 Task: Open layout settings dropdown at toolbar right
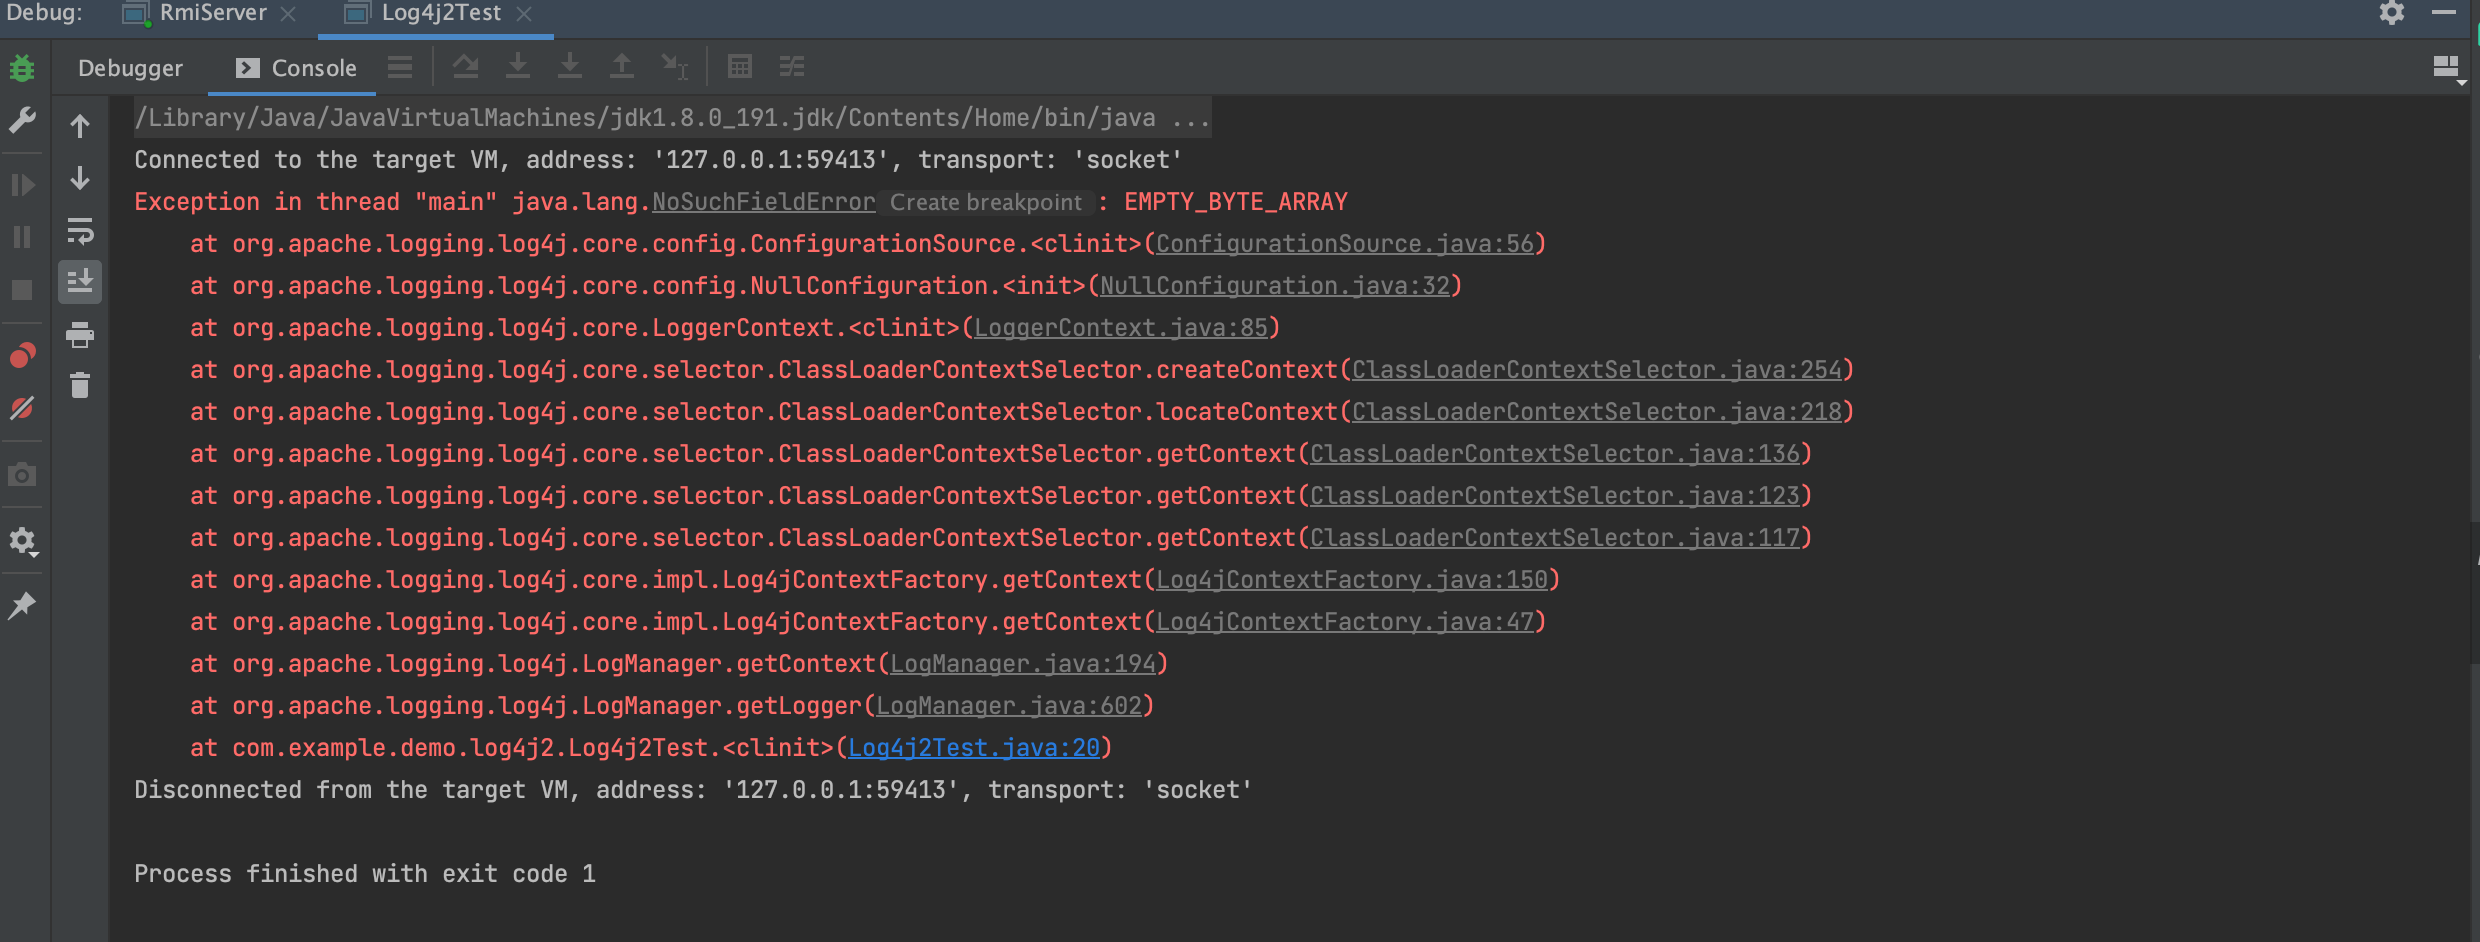coord(2447,68)
